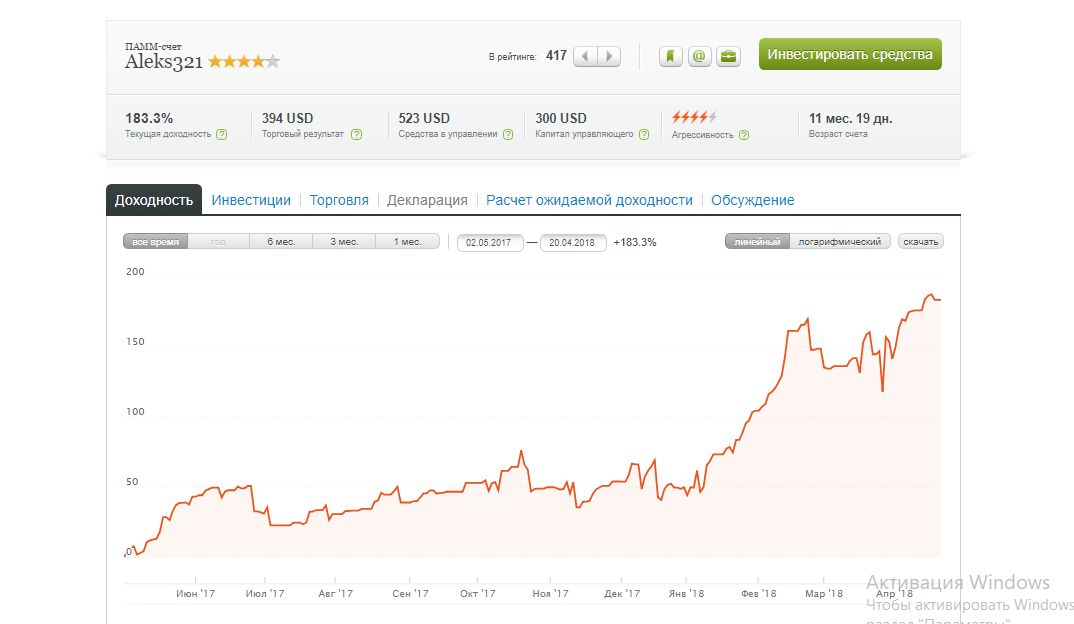Switch to the Торговля tab
1074x624 pixels.
339,200
